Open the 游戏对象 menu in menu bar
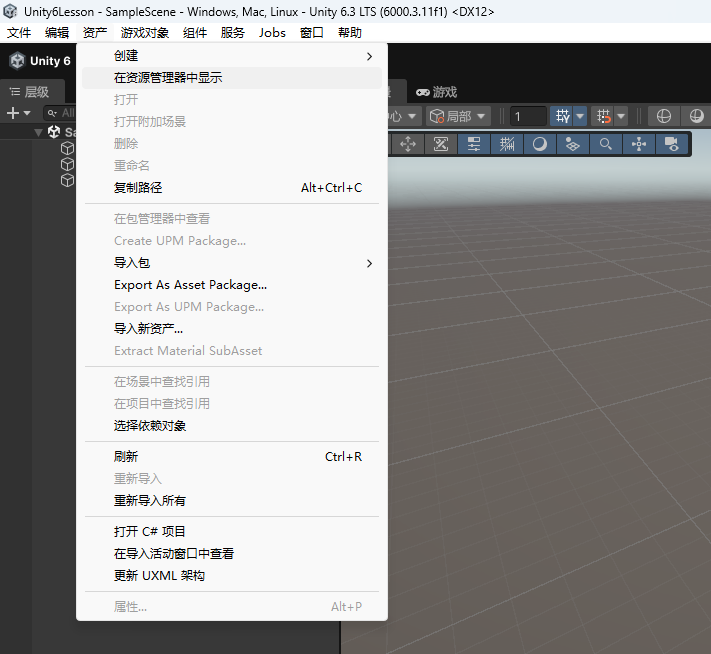 145,33
